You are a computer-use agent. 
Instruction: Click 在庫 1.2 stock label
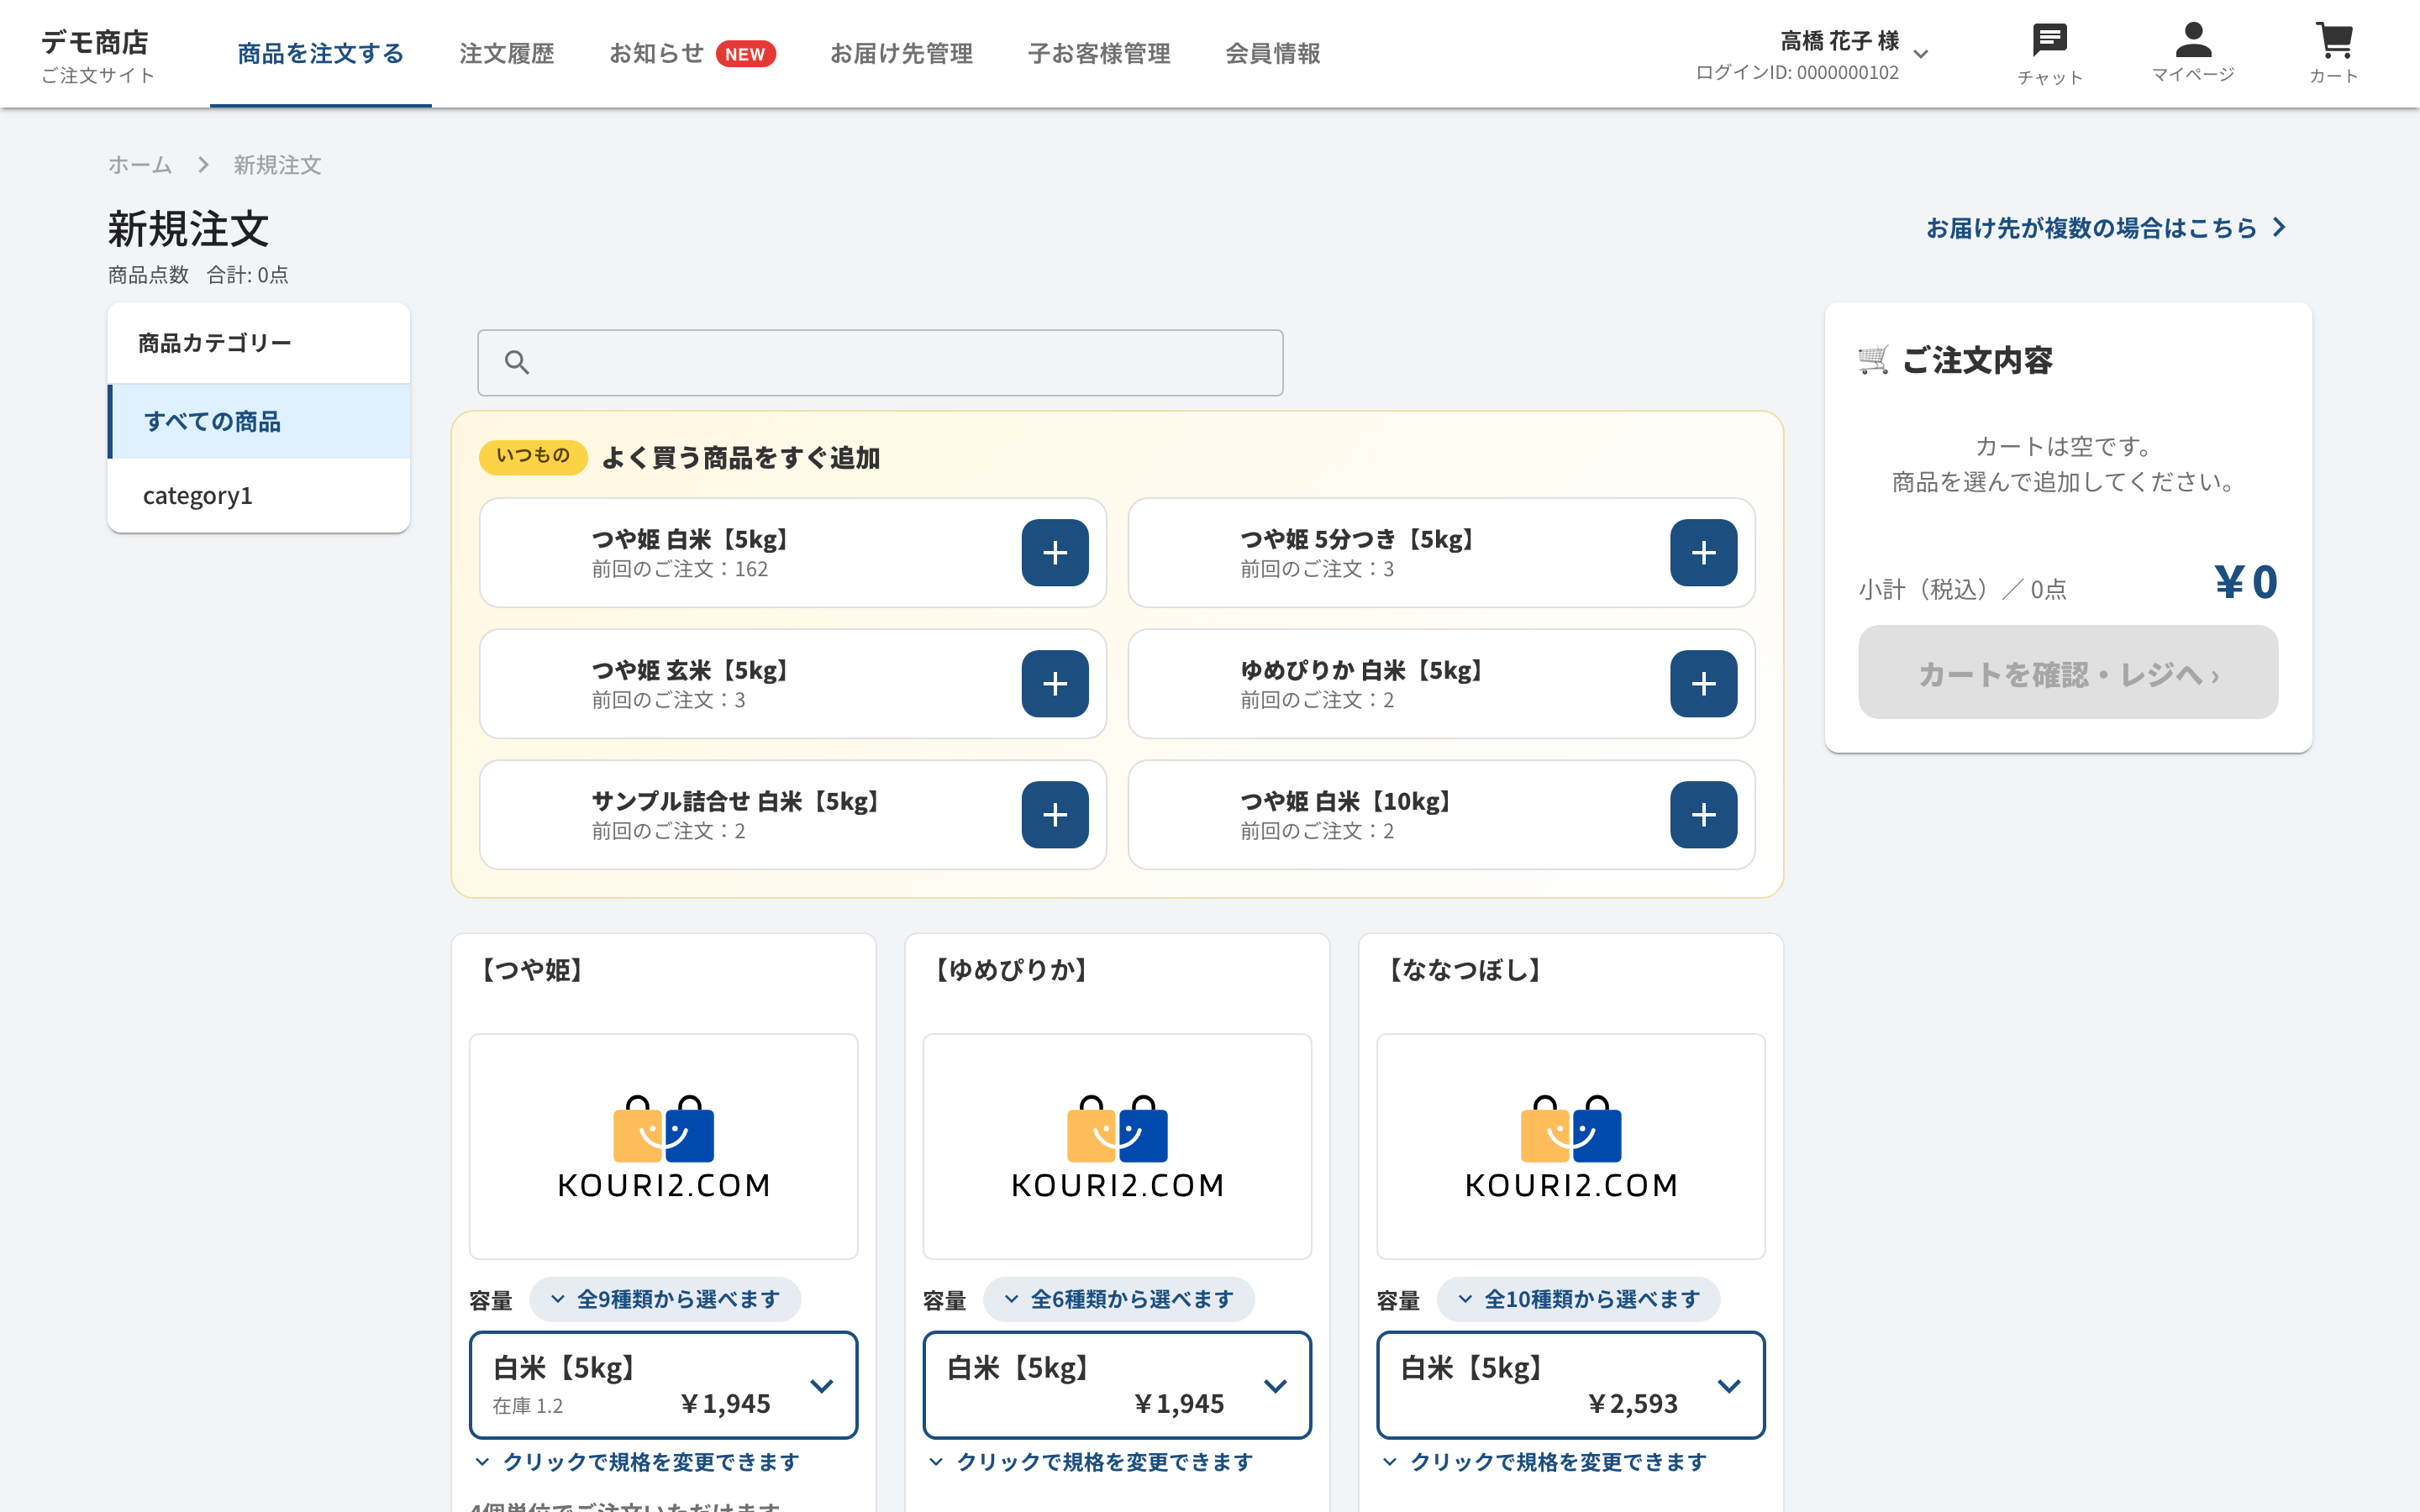[528, 1406]
